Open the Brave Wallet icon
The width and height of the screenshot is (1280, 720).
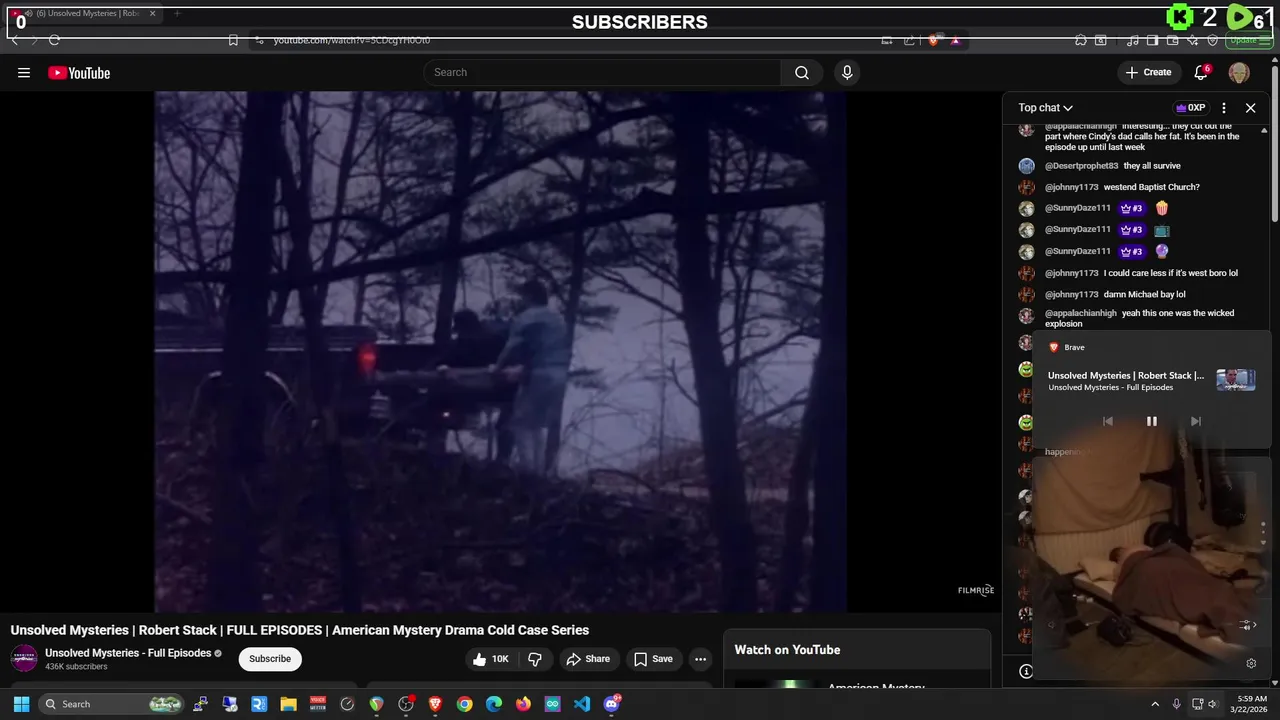point(1172,40)
